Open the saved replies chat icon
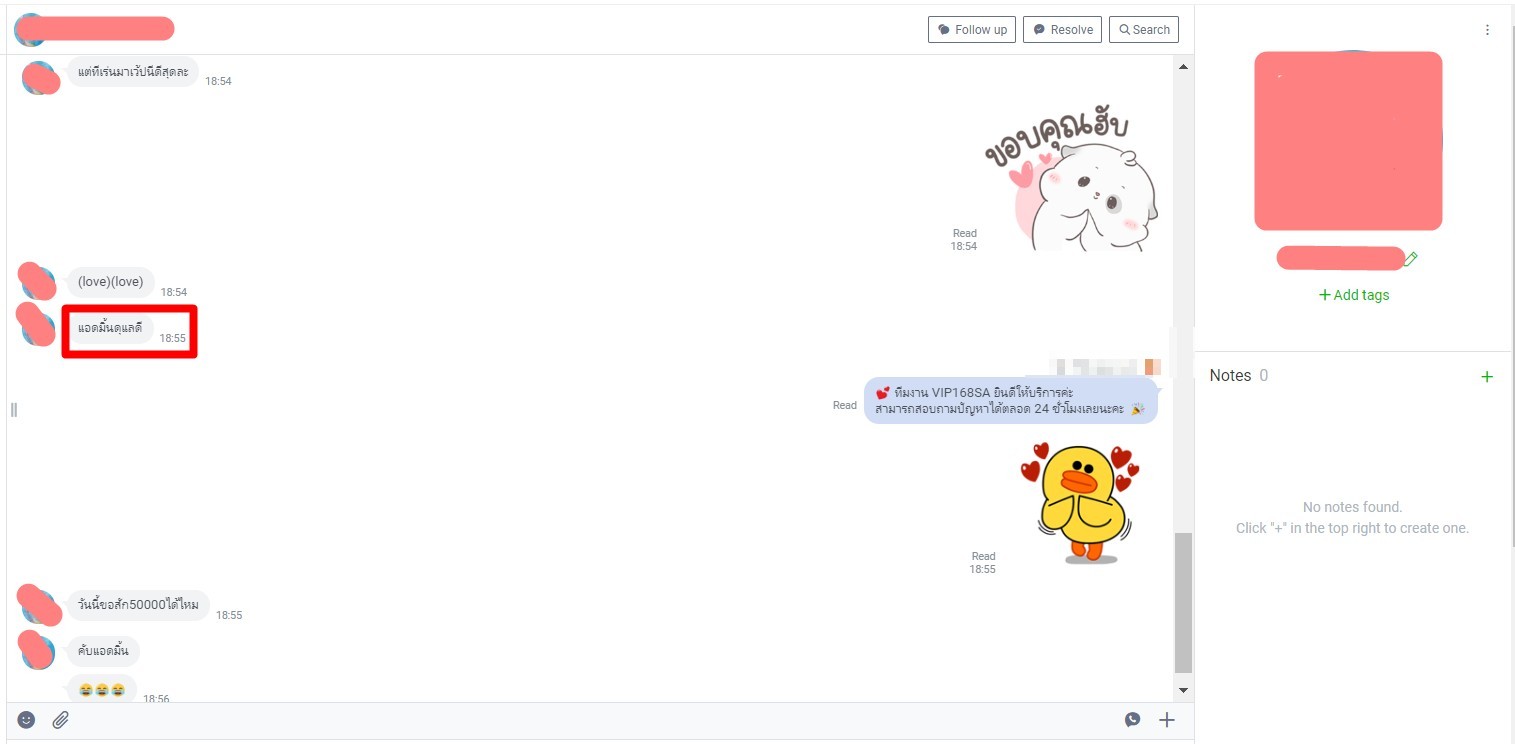This screenshot has width=1515, height=744. [x=1132, y=720]
